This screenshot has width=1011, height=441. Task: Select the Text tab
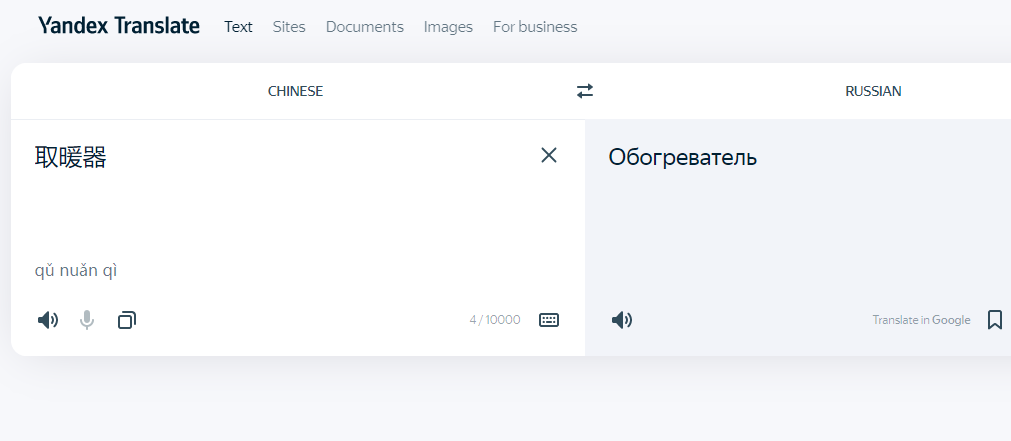(x=238, y=27)
